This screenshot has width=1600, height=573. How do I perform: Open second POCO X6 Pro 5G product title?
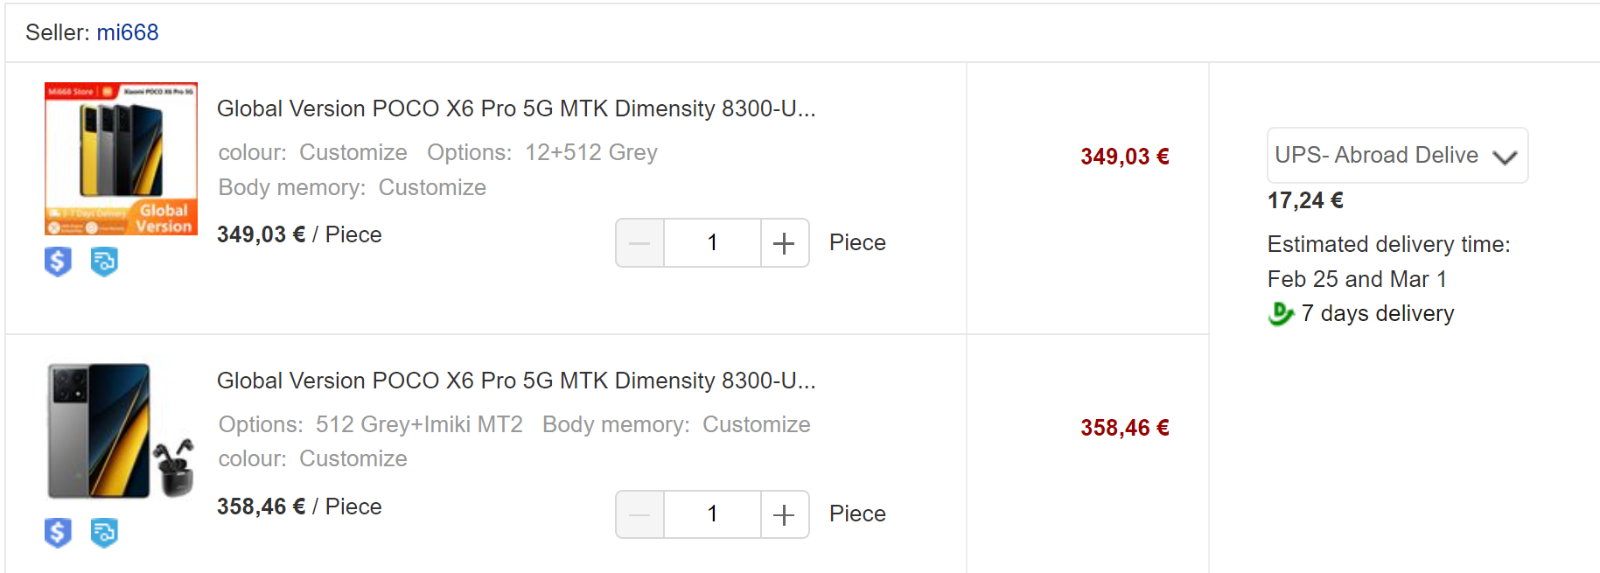516,380
